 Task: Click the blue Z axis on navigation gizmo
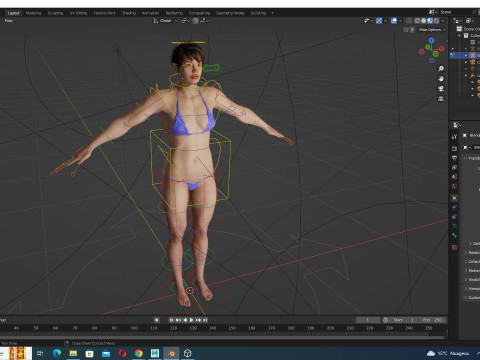(432, 40)
